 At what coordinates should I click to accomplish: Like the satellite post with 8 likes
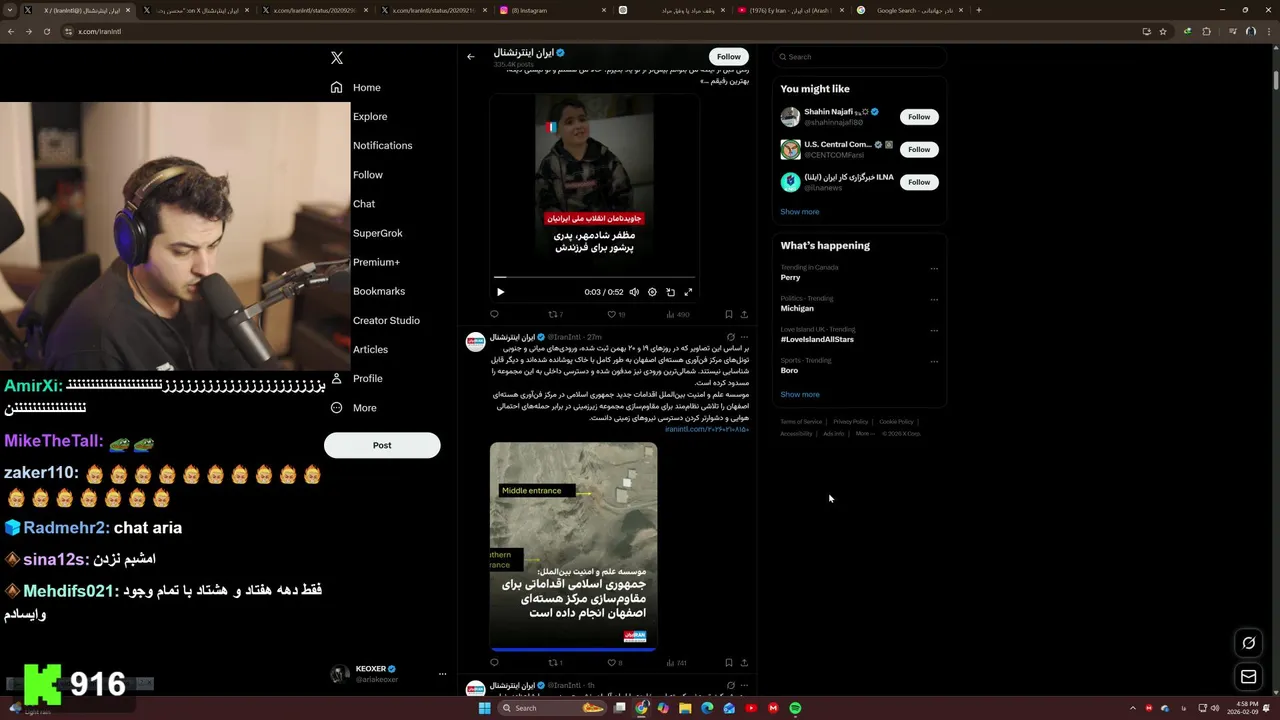click(x=615, y=662)
